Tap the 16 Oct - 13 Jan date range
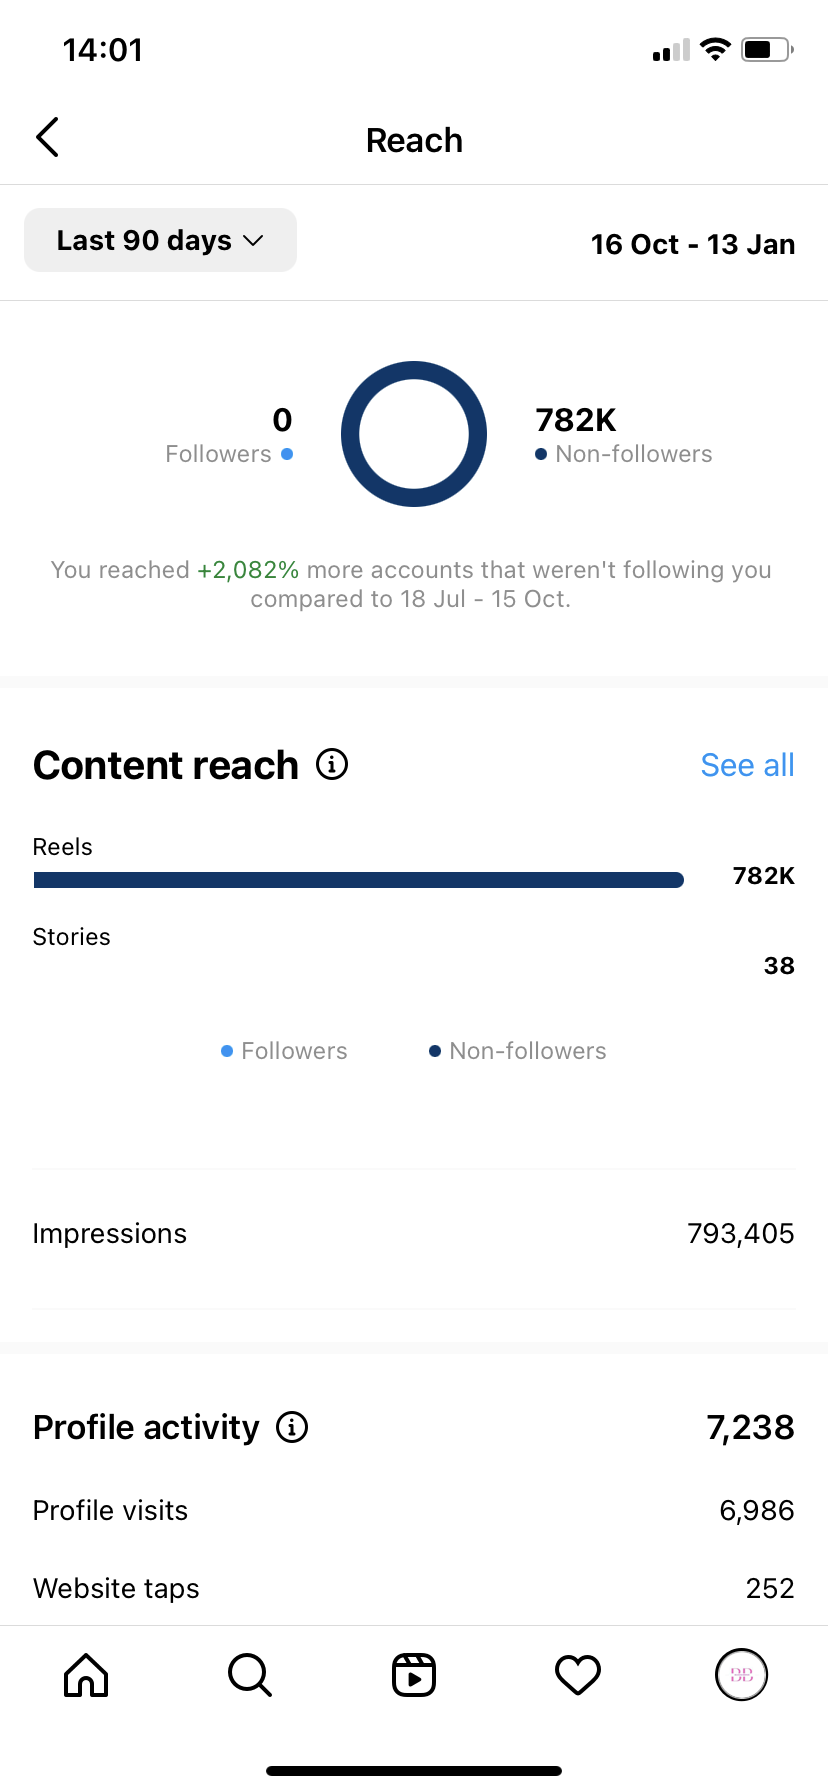This screenshot has width=828, height=1792. 692,244
